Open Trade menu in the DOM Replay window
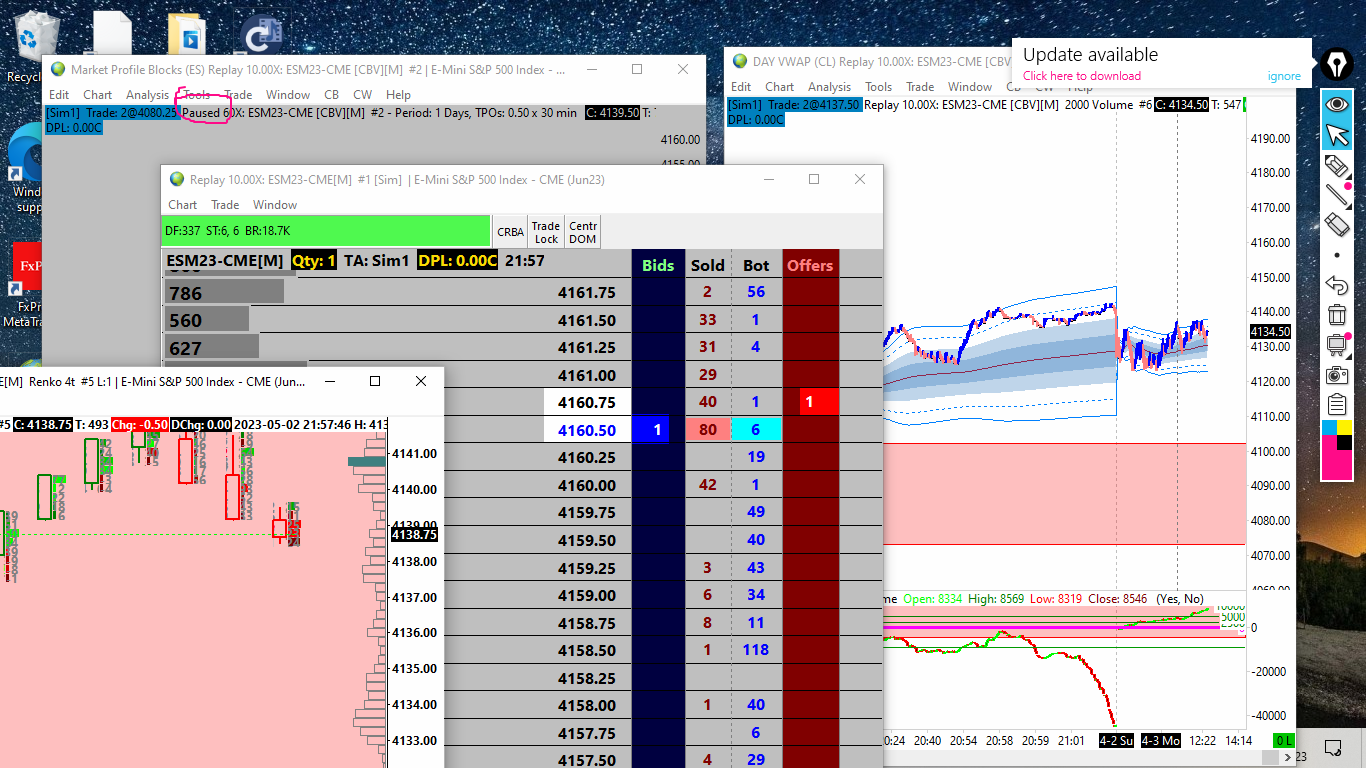Viewport: 1366px width, 768px height. pyautogui.click(x=225, y=205)
